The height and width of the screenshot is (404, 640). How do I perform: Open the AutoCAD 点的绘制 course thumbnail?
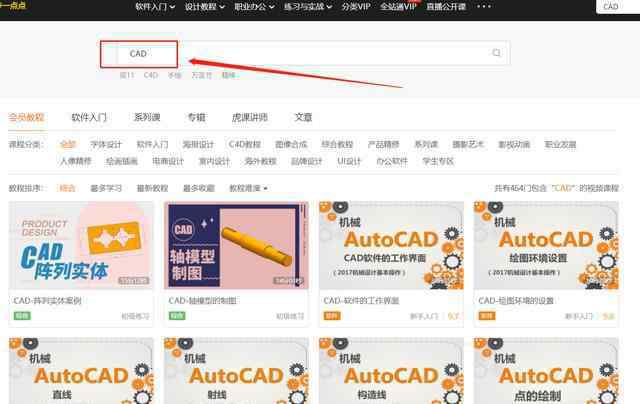546,371
